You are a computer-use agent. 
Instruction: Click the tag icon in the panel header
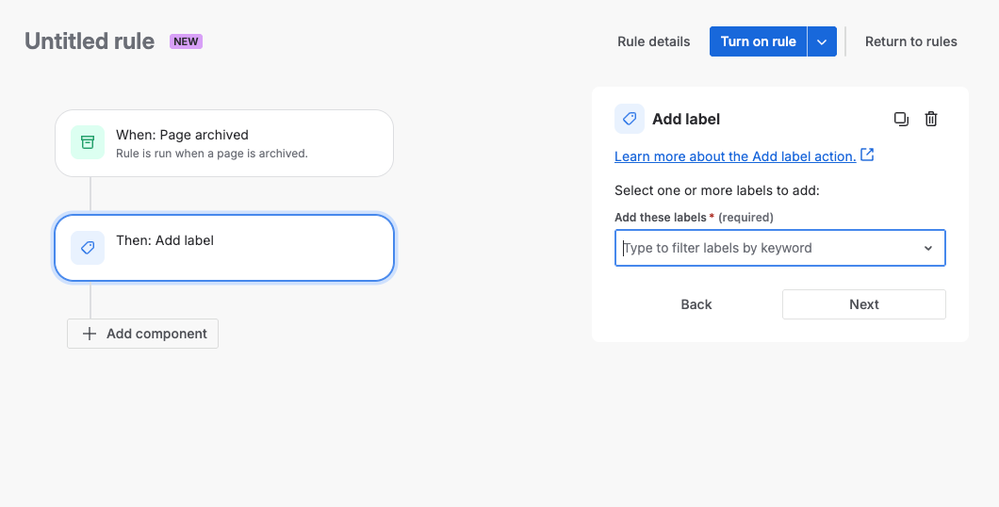pos(630,119)
